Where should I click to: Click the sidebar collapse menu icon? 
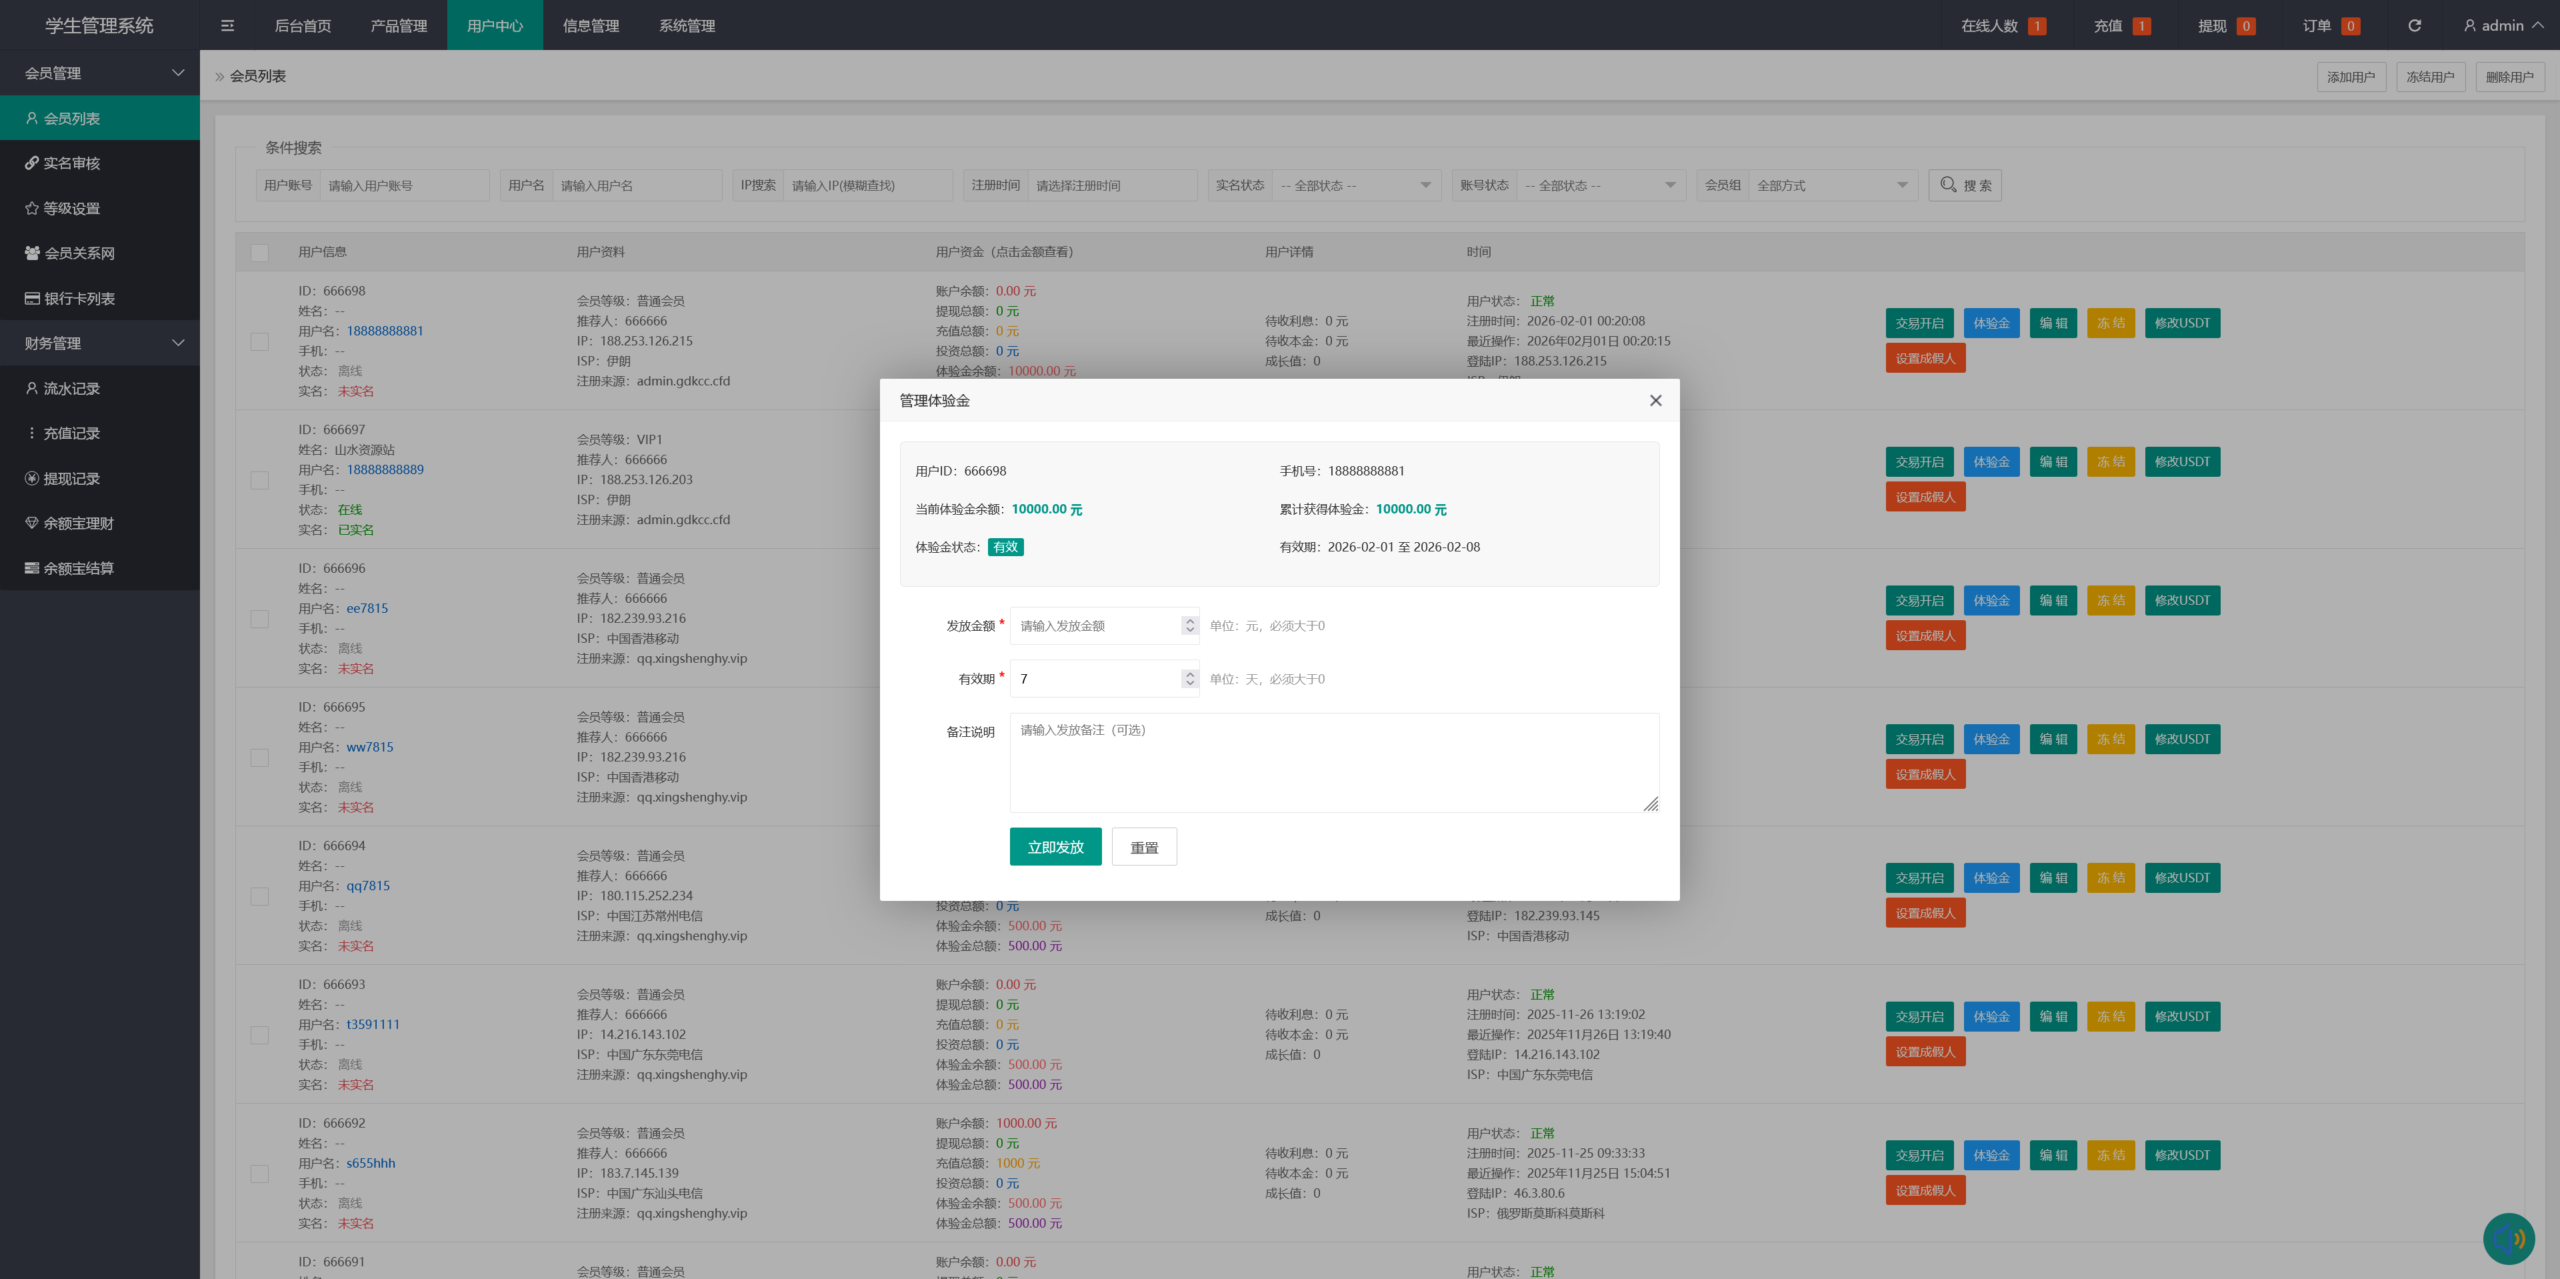click(227, 26)
